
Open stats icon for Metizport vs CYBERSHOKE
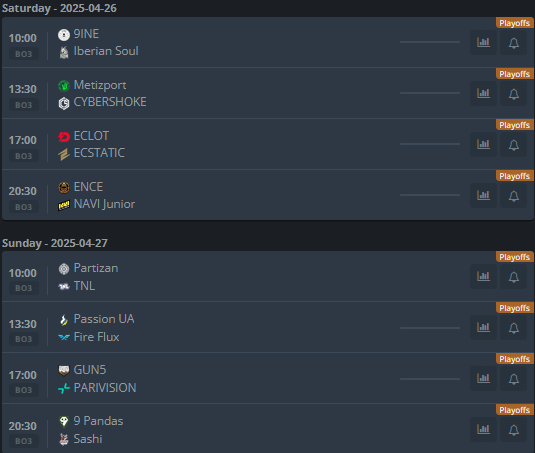pos(483,93)
